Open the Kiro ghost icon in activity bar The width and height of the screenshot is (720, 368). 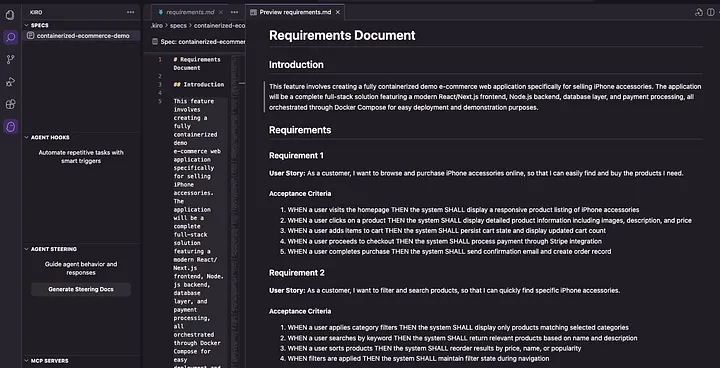tap(10, 126)
